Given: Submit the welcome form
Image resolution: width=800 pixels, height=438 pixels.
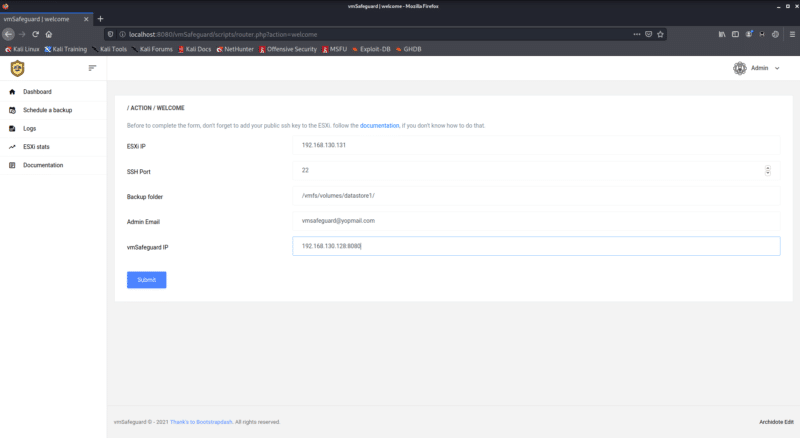Looking at the screenshot, I should (146, 280).
